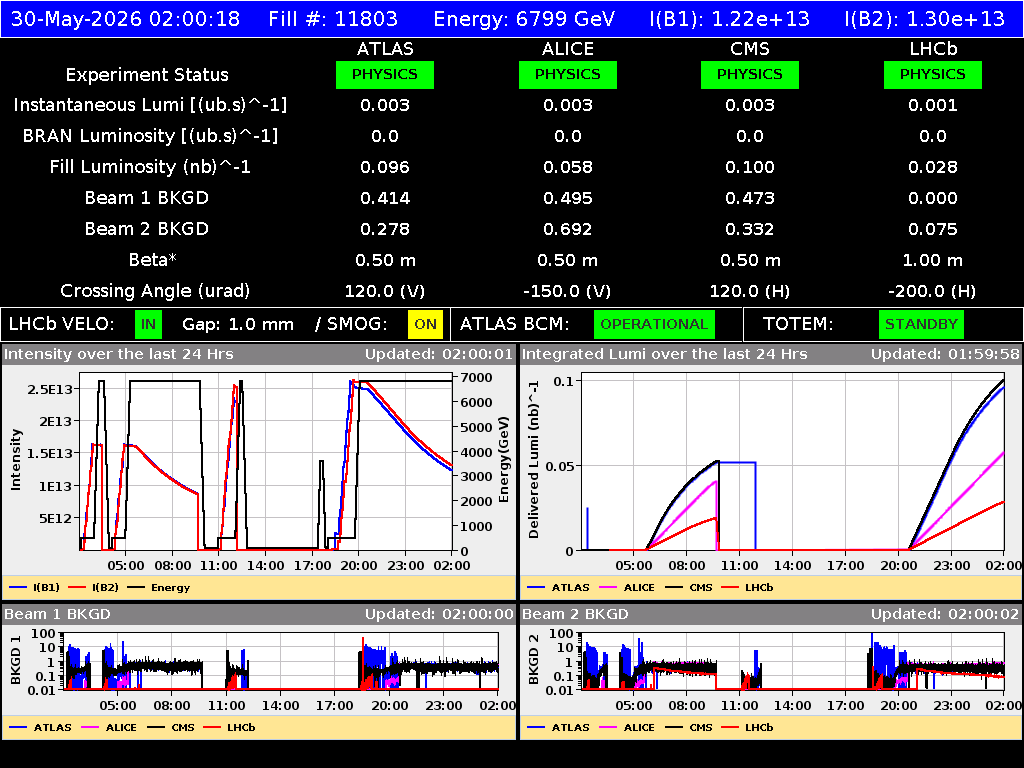Click ALICE legend in Beam 2 BKGD chart
Image resolution: width=1024 pixels, height=768 pixels.
pos(627,728)
